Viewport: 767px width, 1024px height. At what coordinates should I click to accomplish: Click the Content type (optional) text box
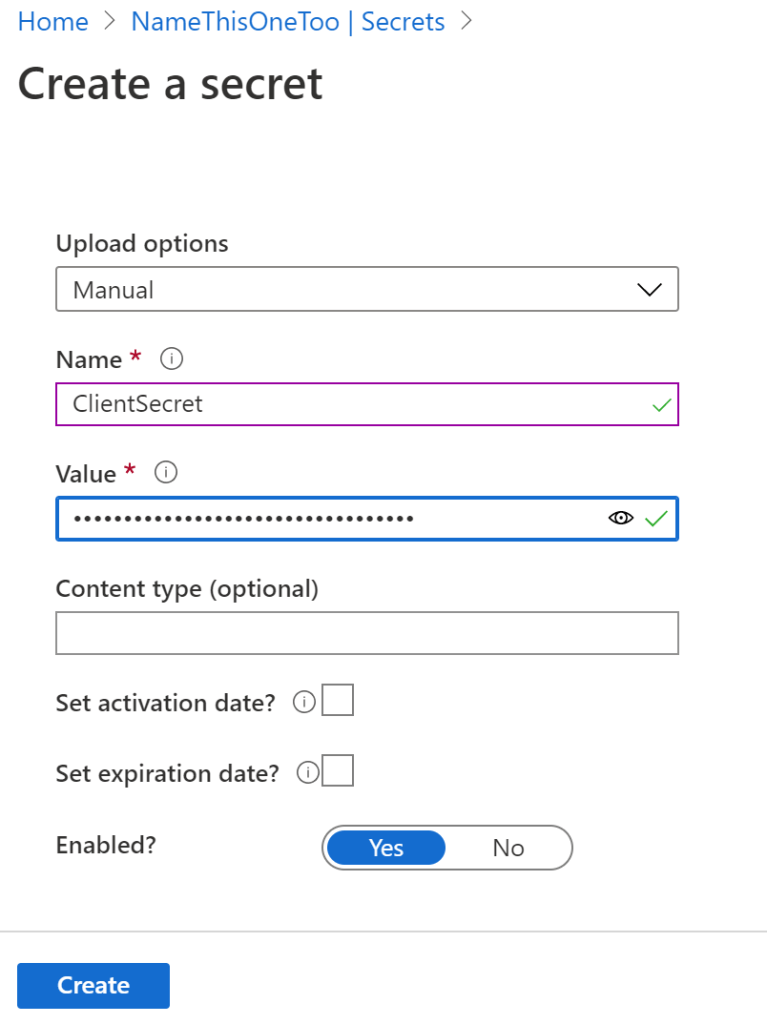pyautogui.click(x=366, y=633)
